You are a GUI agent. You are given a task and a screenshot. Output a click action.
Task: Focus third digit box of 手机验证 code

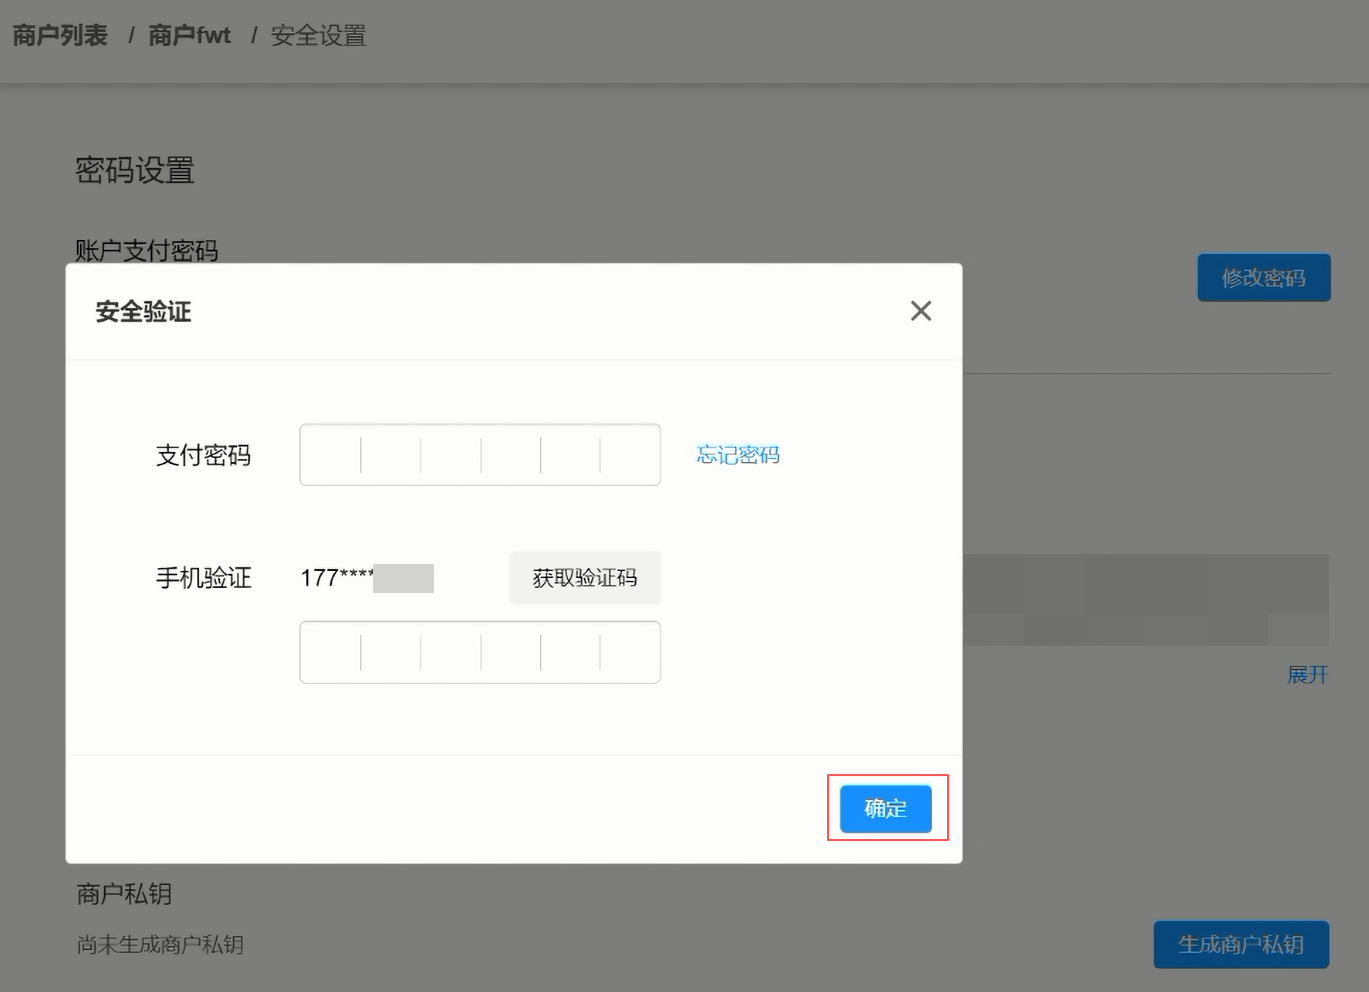tap(451, 652)
